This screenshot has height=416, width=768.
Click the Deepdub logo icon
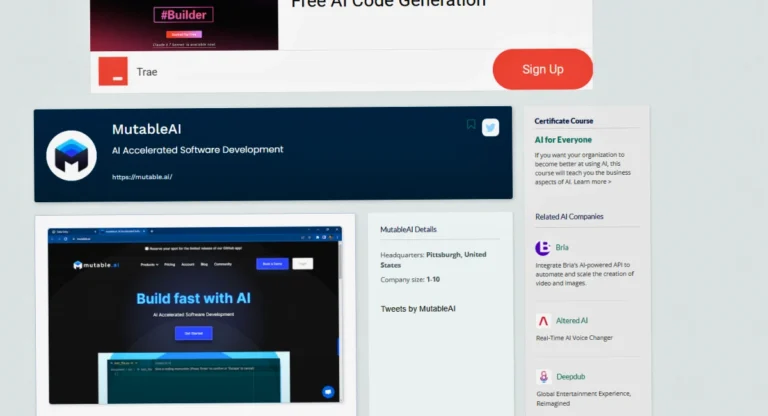tap(543, 377)
